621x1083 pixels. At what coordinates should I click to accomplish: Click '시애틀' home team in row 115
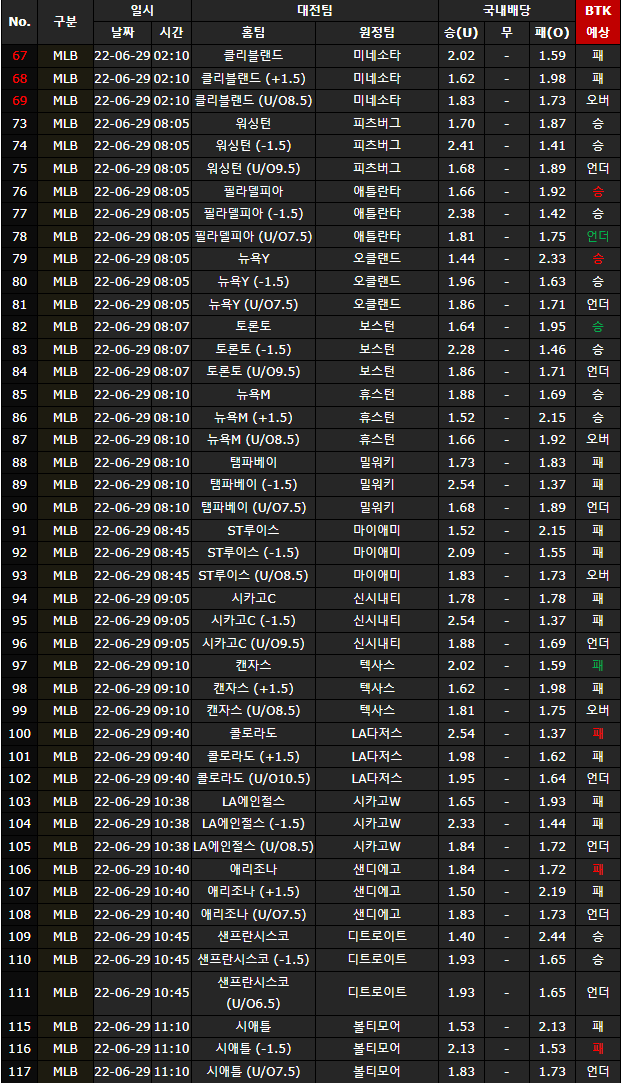254,1026
